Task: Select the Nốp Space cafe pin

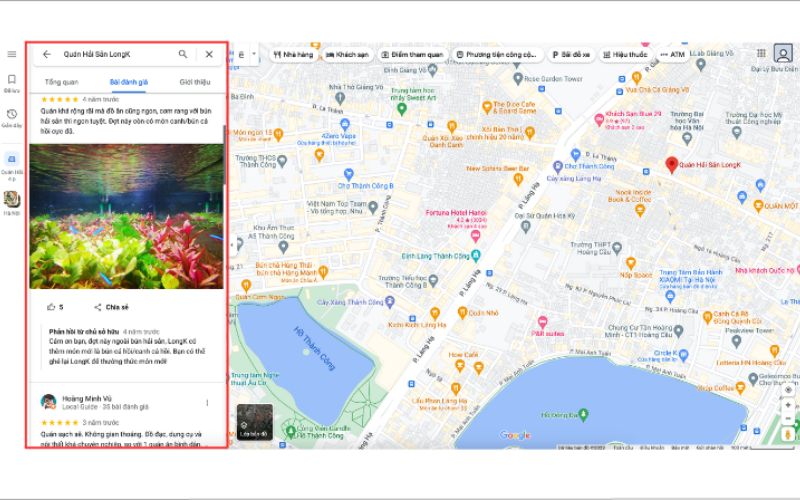Action: click(631, 263)
